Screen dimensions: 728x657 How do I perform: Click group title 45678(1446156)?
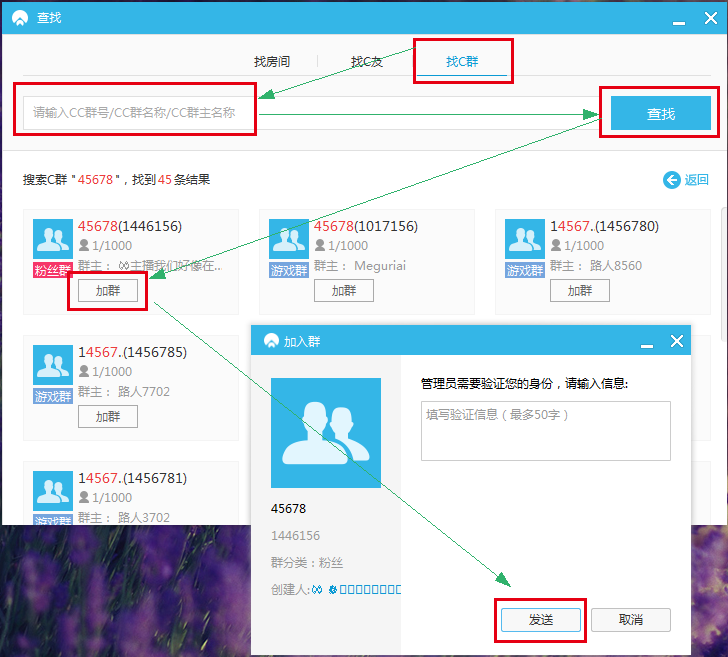click(x=130, y=226)
